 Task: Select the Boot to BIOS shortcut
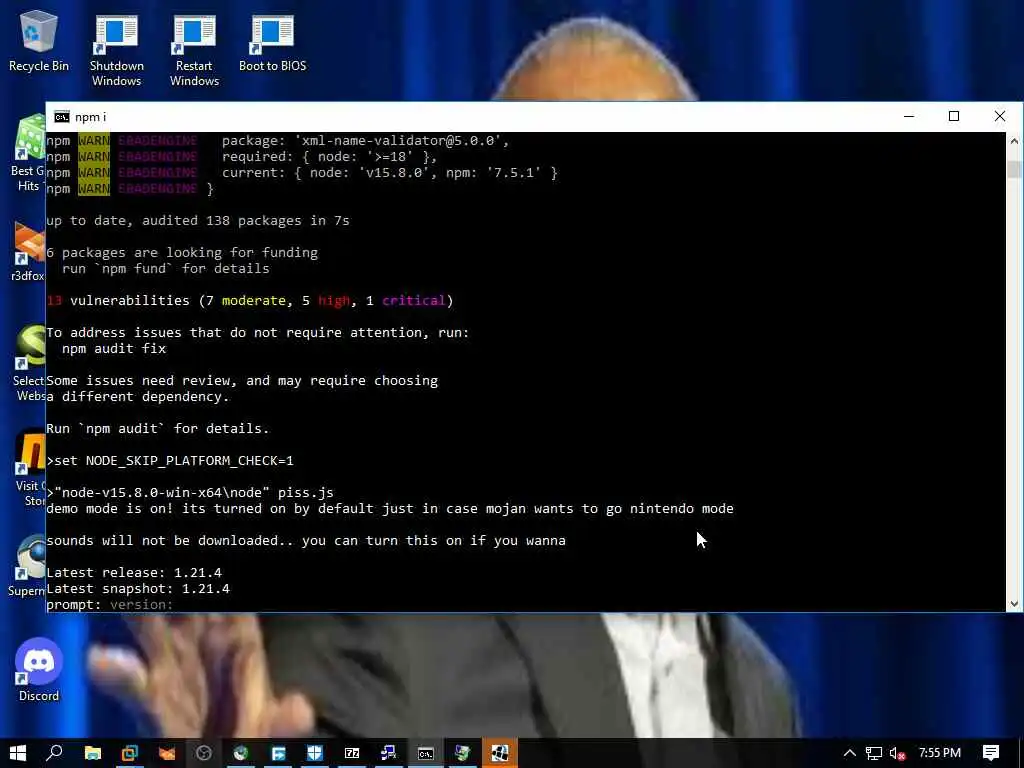[272, 42]
